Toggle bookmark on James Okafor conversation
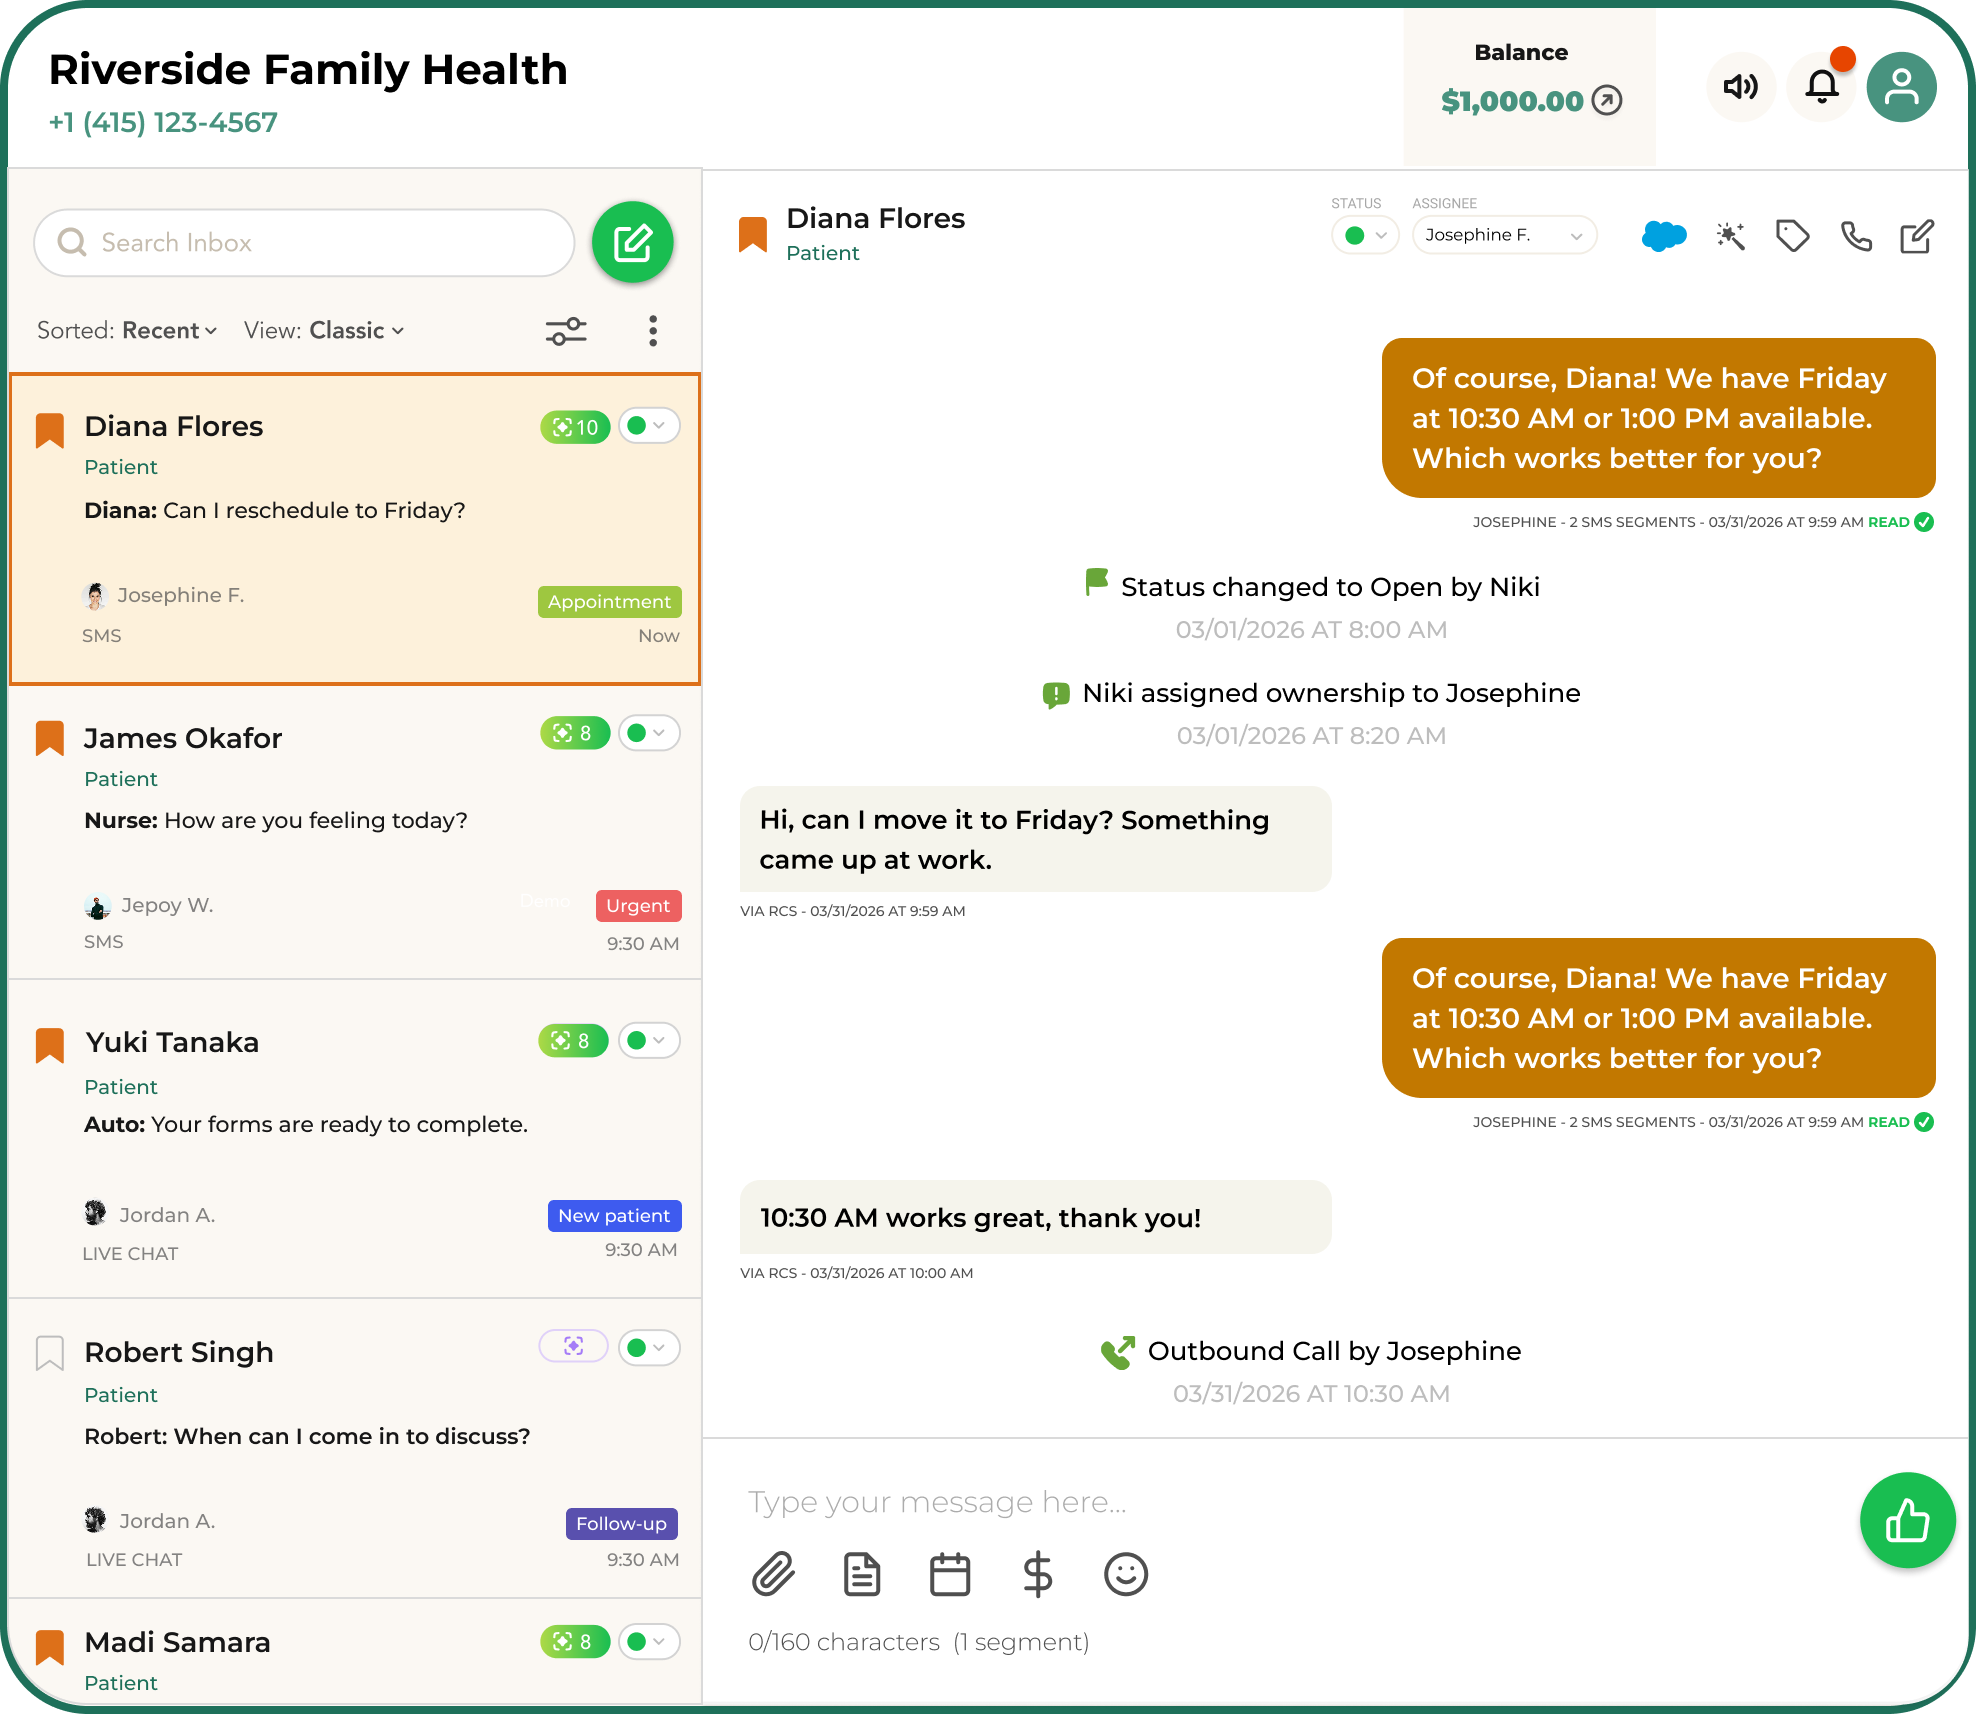The image size is (1976, 1714). [x=50, y=738]
